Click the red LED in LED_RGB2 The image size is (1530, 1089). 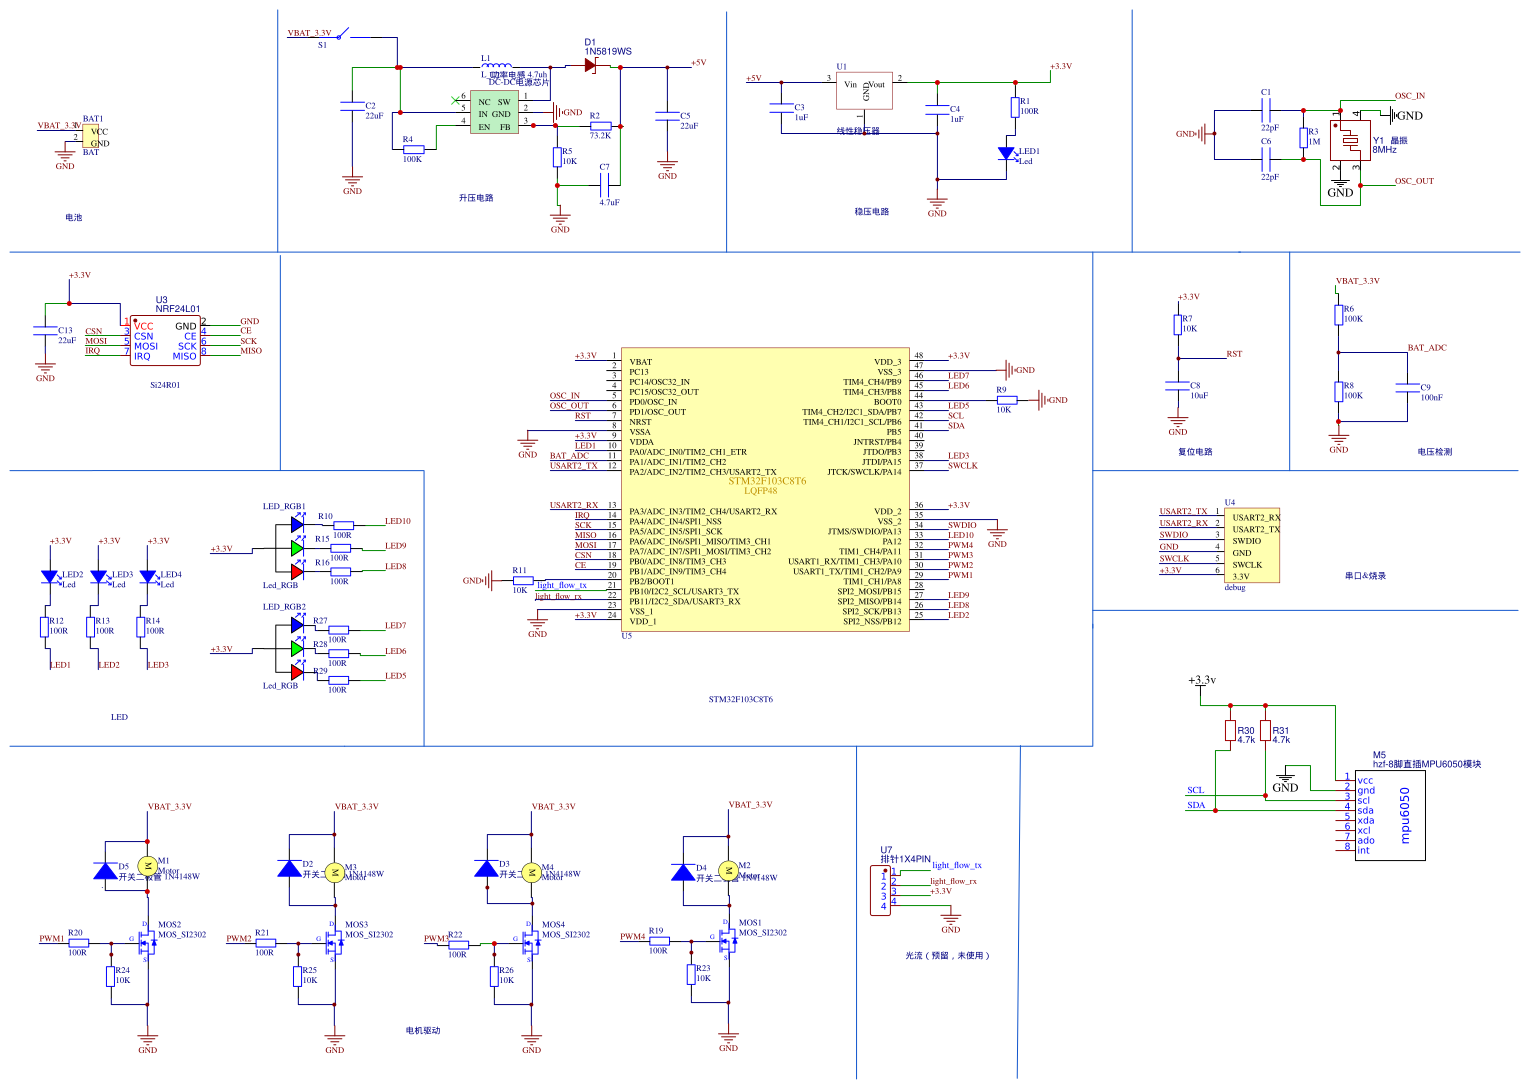click(297, 672)
